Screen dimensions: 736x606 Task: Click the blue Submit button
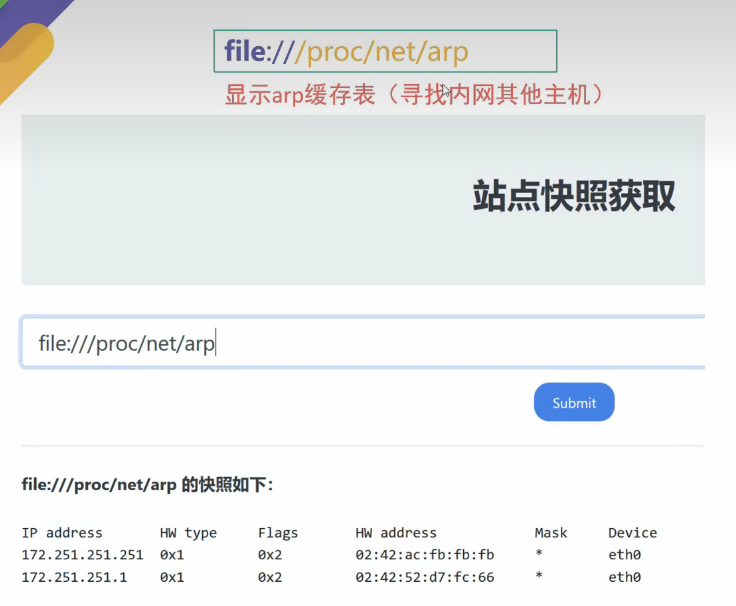point(574,402)
